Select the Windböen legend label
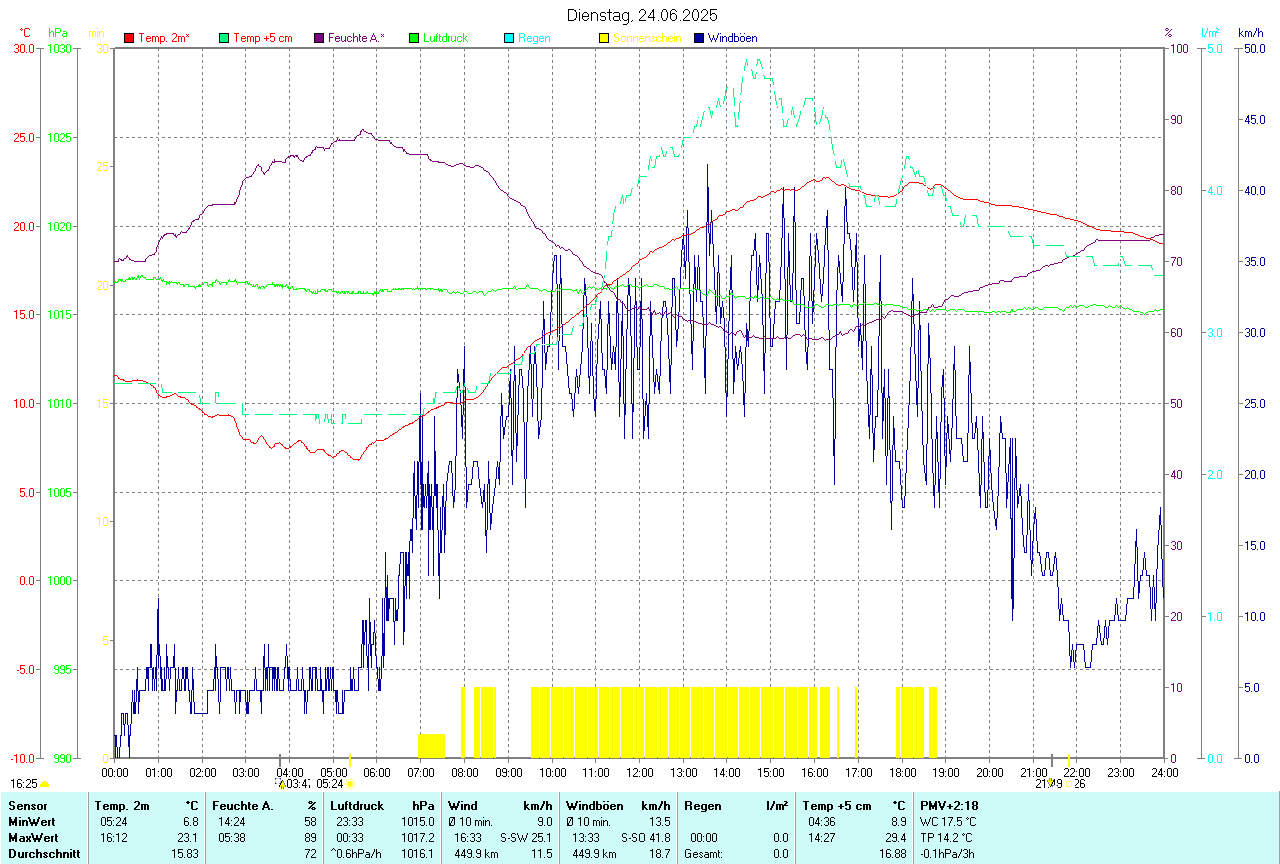 [732, 38]
